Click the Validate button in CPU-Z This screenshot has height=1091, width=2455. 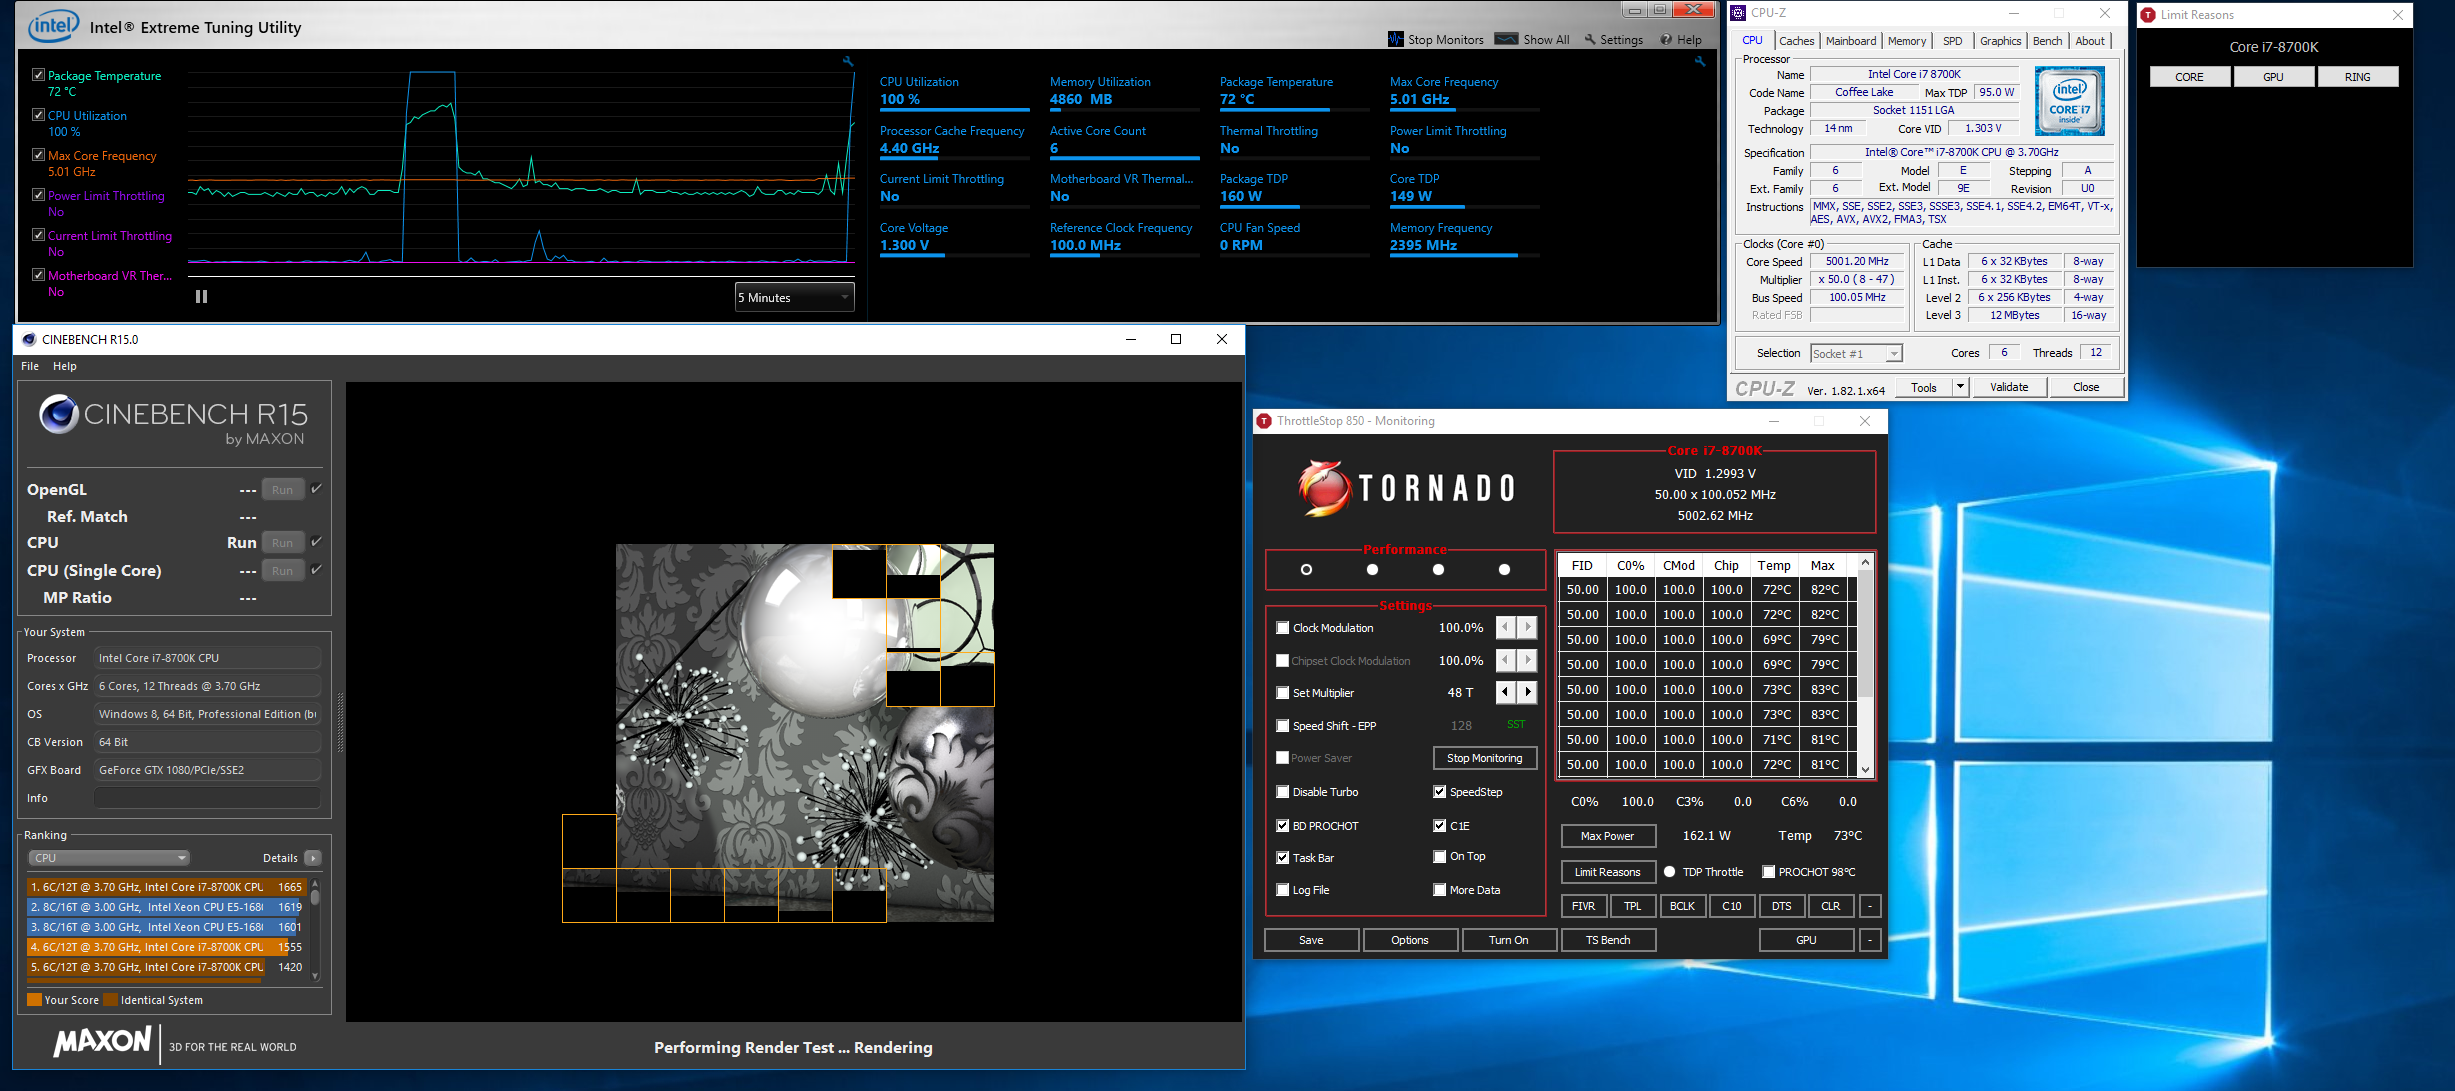[x=2009, y=387]
